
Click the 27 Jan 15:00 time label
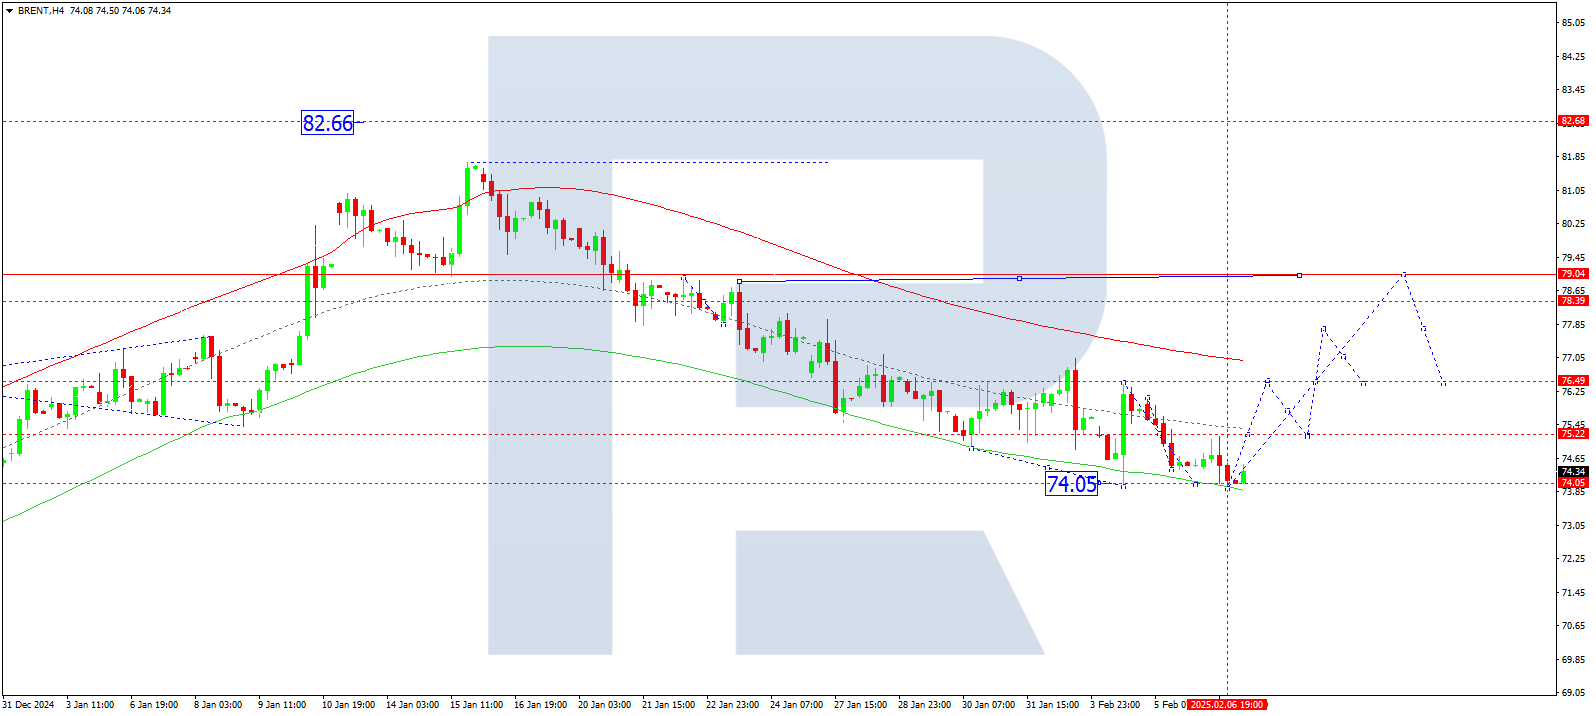(x=860, y=705)
